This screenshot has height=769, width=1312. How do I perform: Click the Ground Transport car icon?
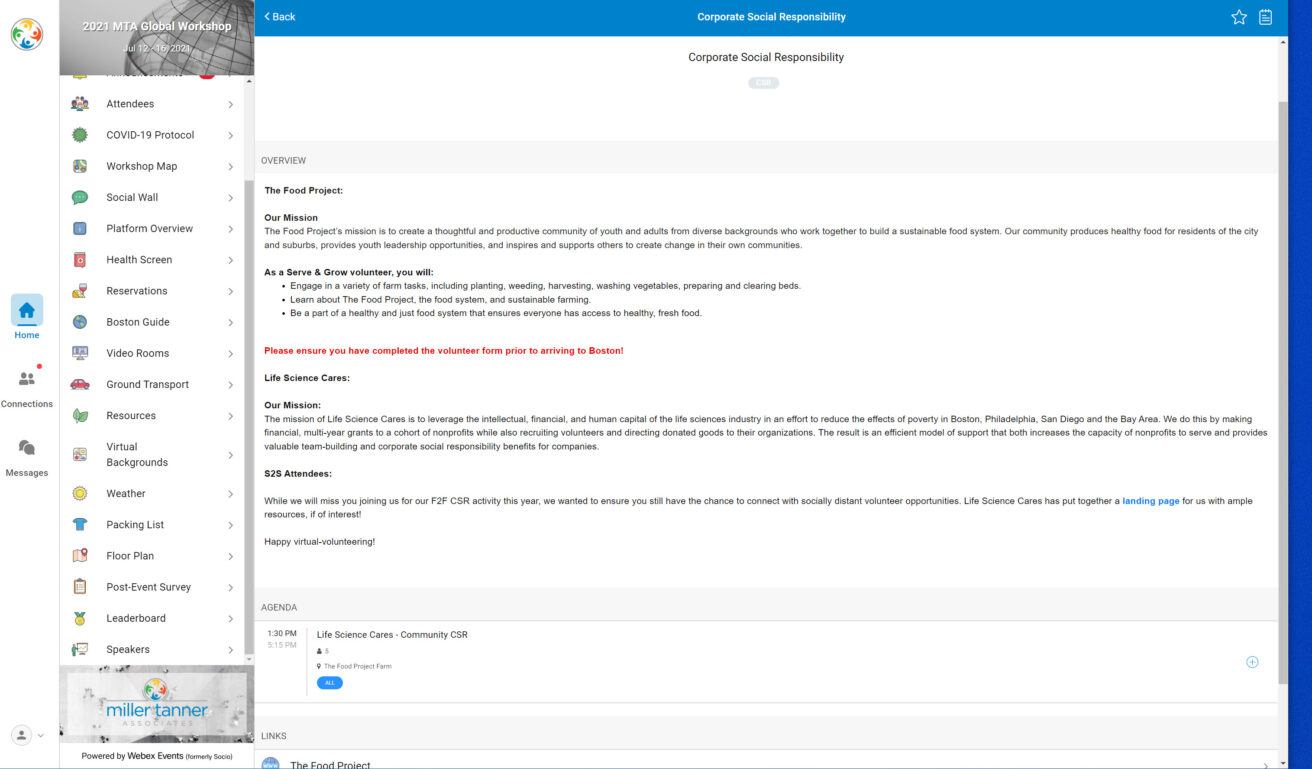(80, 384)
